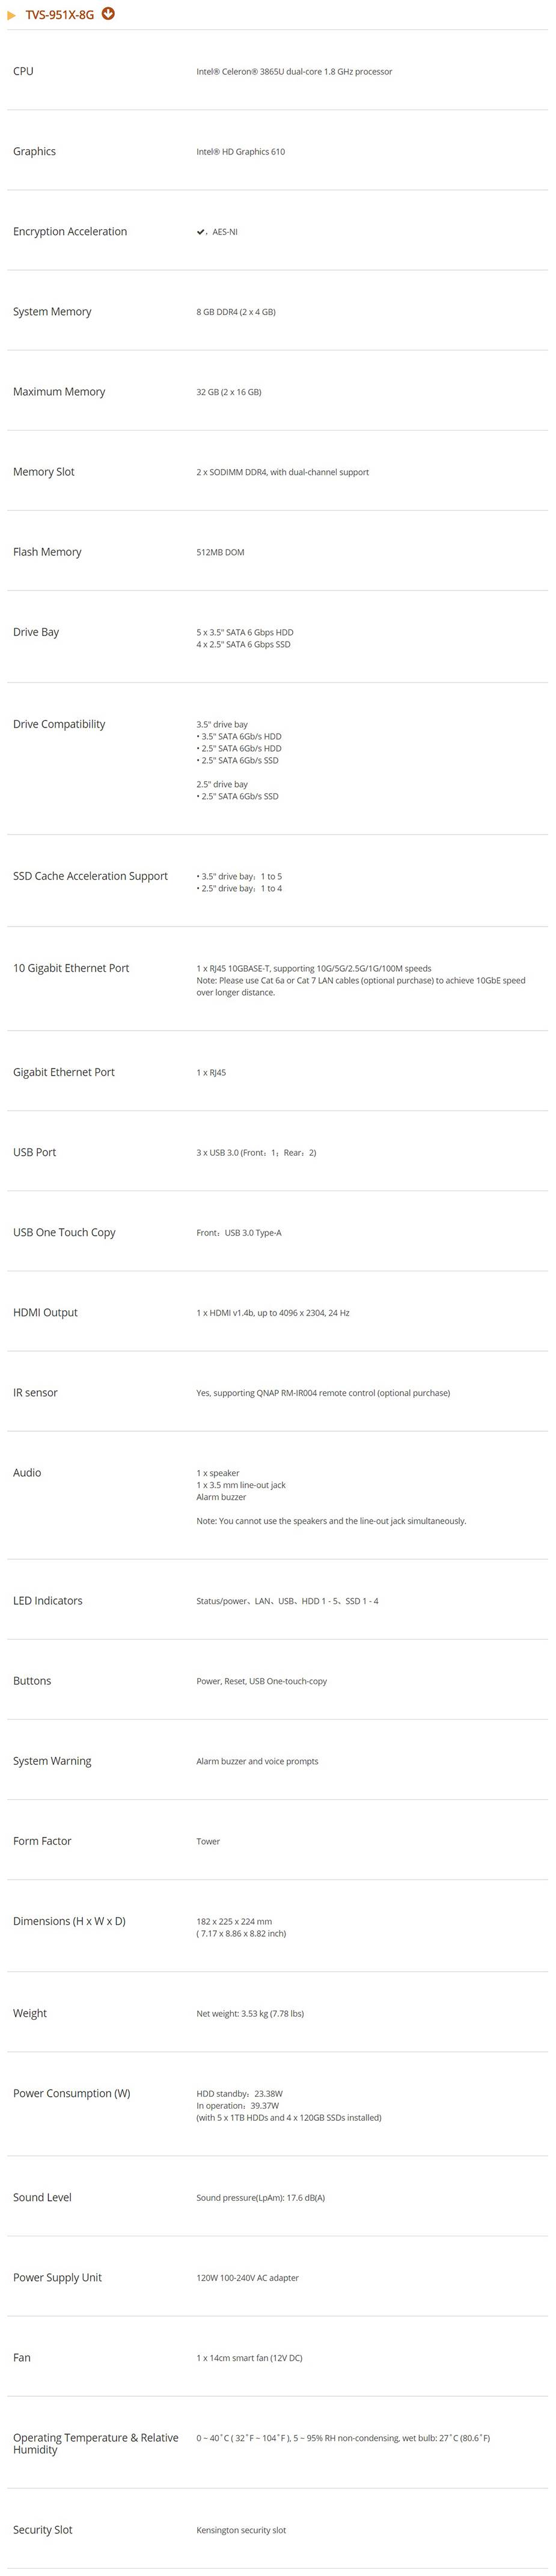Click the Kensington security slot text
Image resolution: width=556 pixels, height=2576 pixels.
click(241, 2530)
